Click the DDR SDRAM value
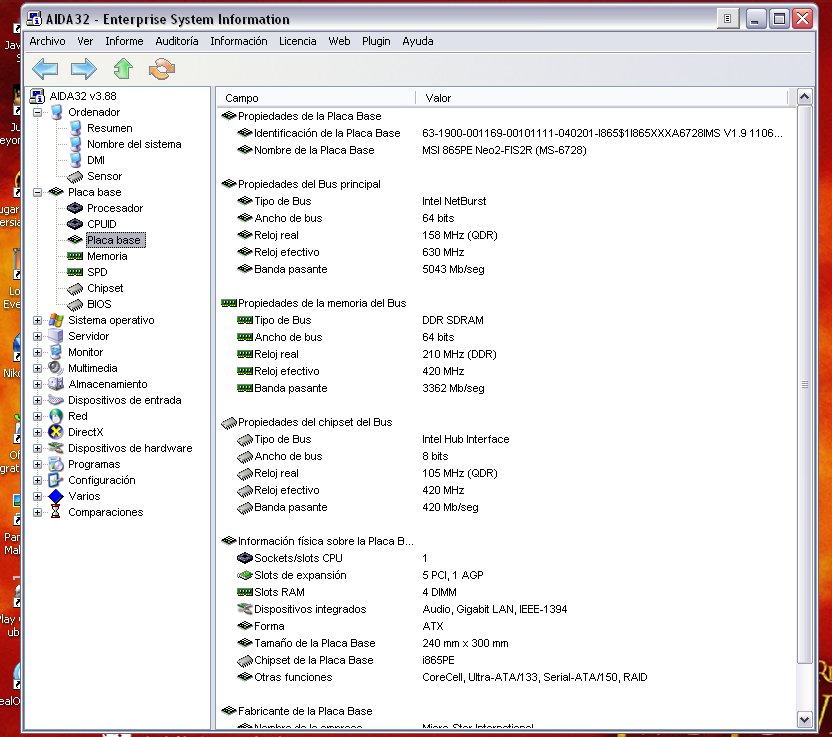Image resolution: width=832 pixels, height=737 pixels. (x=453, y=320)
